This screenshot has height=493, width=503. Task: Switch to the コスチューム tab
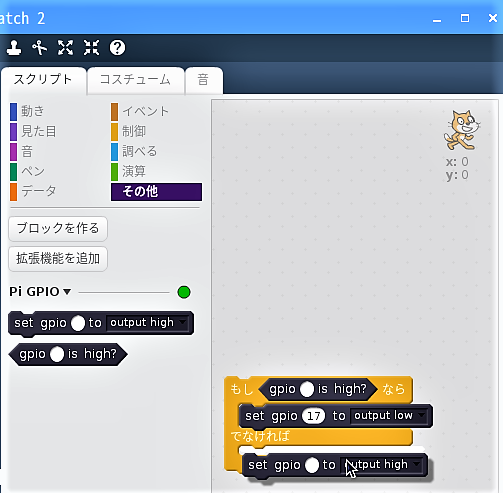[136, 80]
